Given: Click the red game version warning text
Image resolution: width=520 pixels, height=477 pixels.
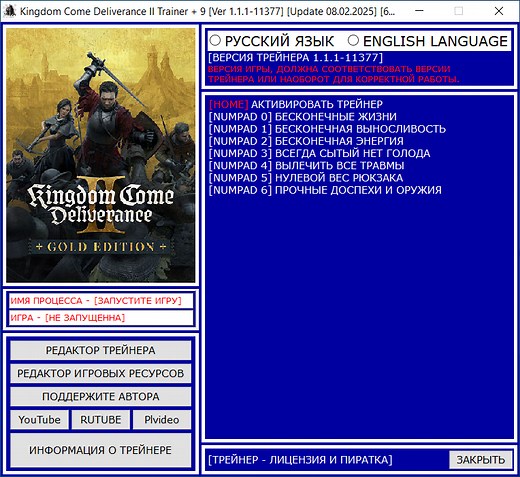Looking at the screenshot, I should tap(333, 74).
